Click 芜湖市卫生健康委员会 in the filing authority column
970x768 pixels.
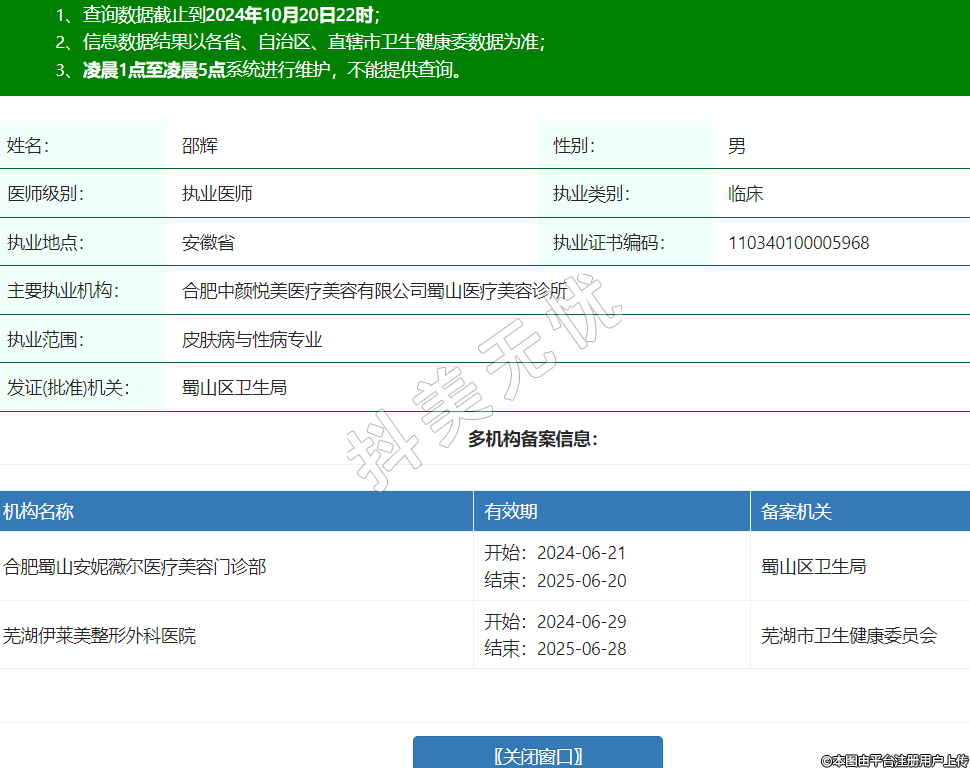(849, 635)
